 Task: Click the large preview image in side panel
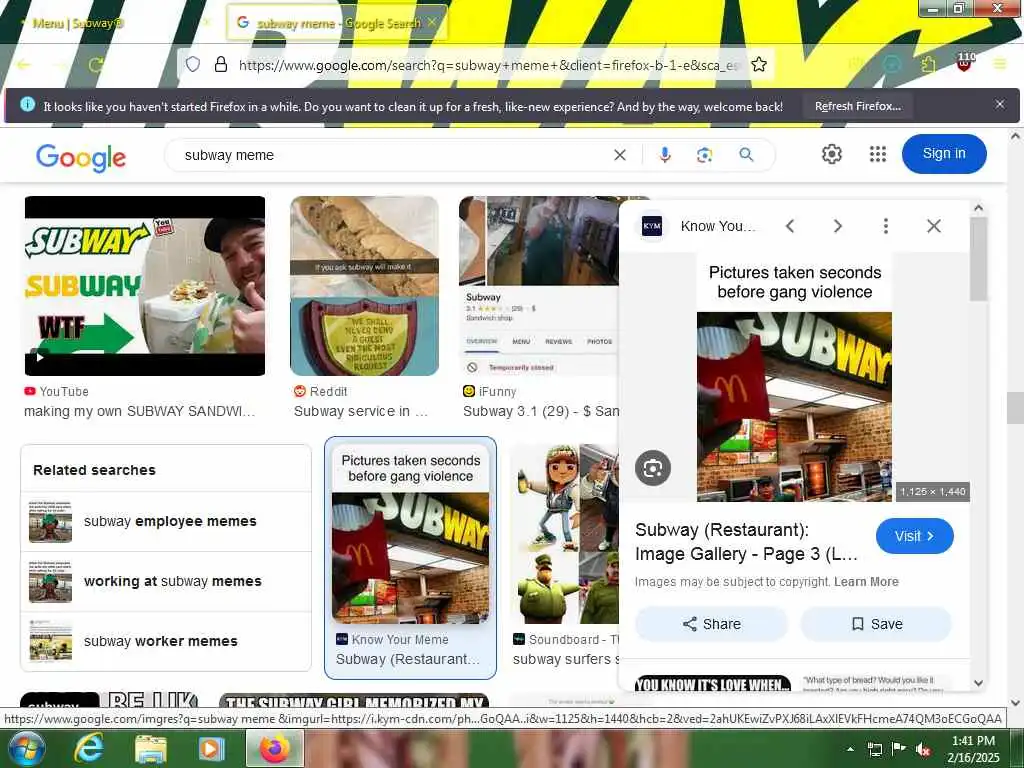[794, 379]
